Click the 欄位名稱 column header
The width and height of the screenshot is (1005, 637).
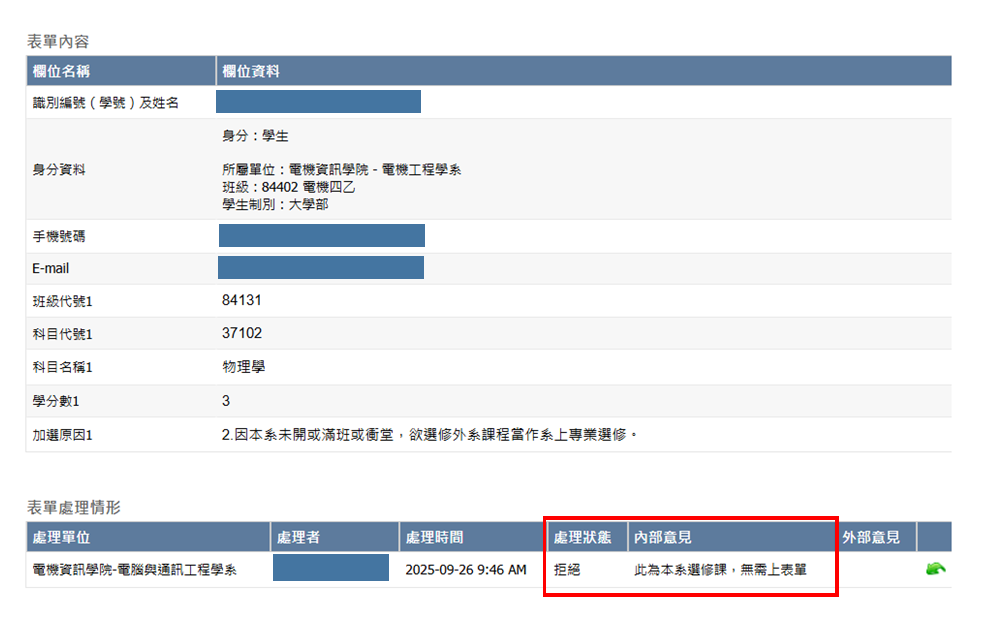pyautogui.click(x=62, y=71)
